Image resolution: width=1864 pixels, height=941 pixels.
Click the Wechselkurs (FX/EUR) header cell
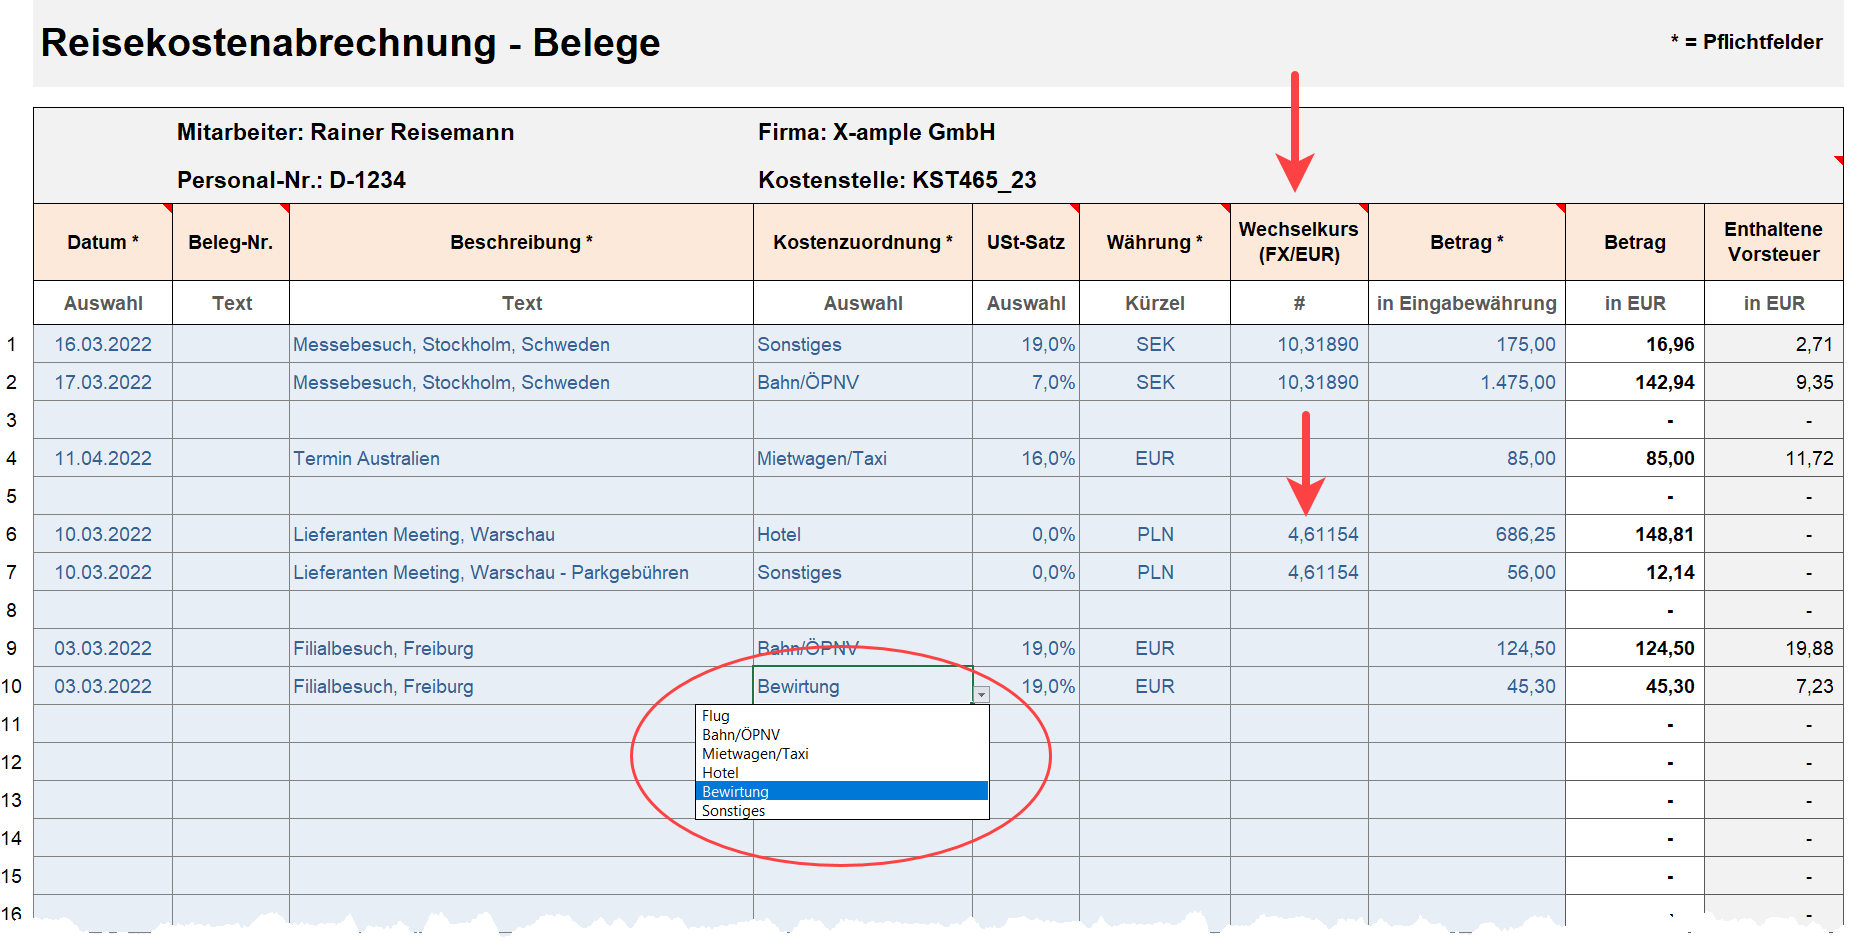point(1298,242)
